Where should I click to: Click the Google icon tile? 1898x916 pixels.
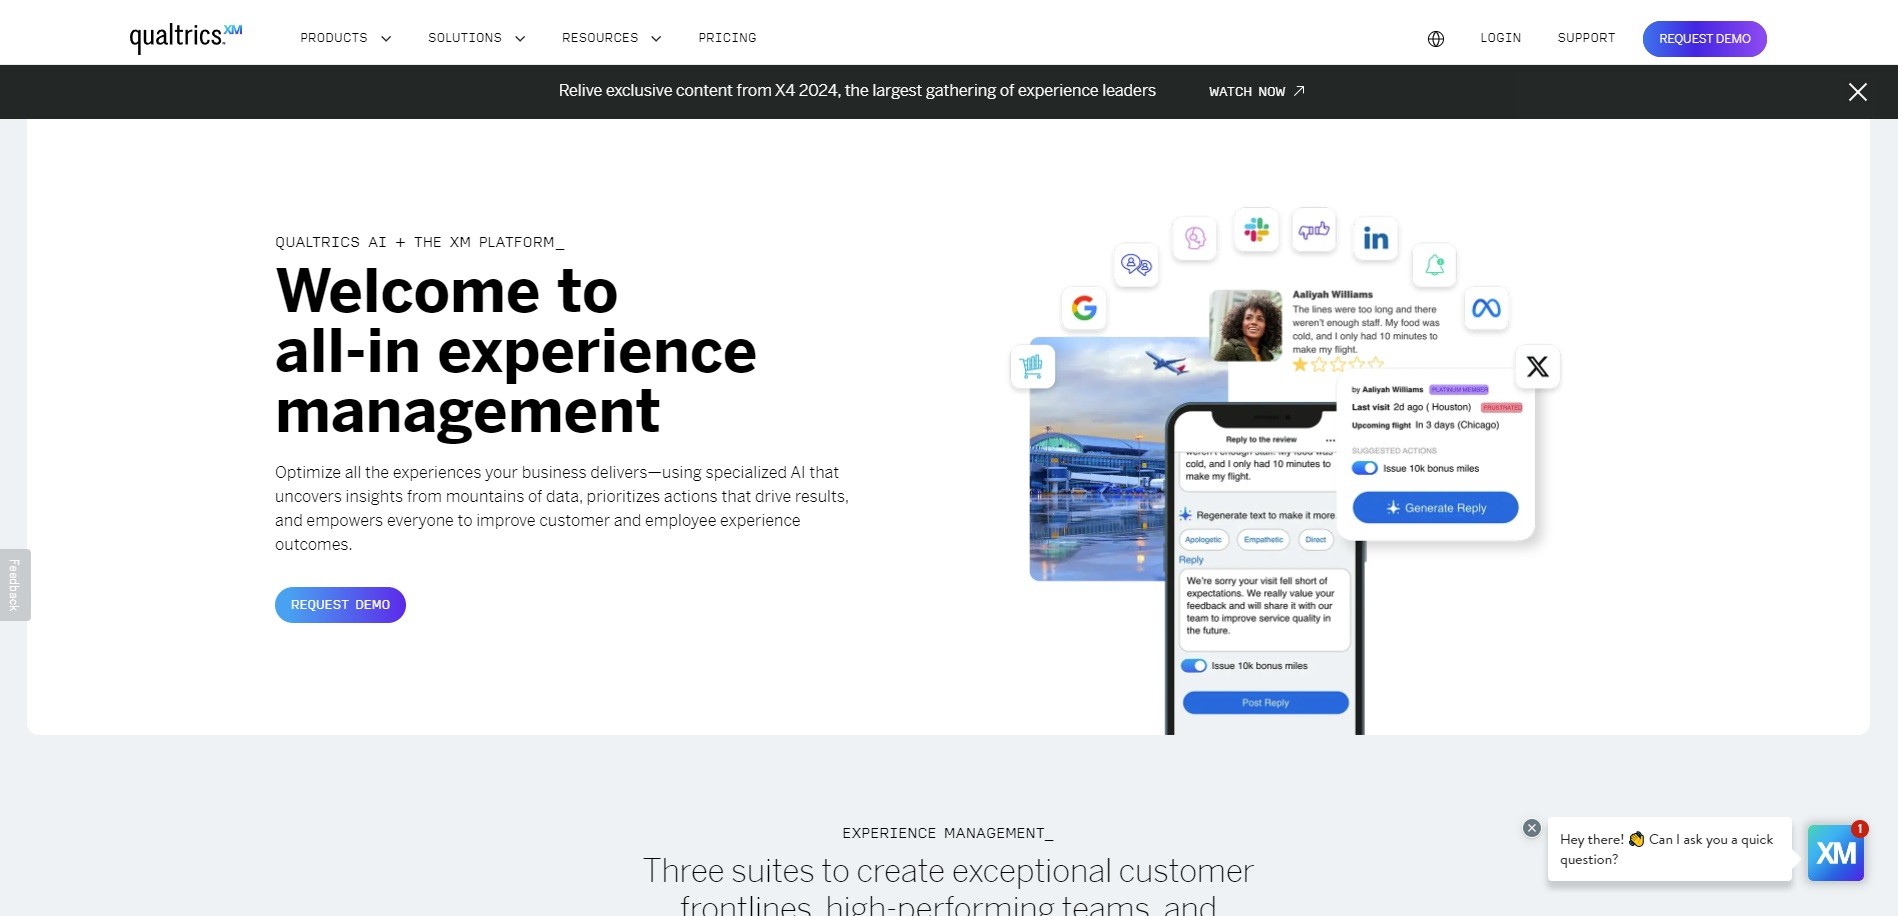tap(1084, 308)
